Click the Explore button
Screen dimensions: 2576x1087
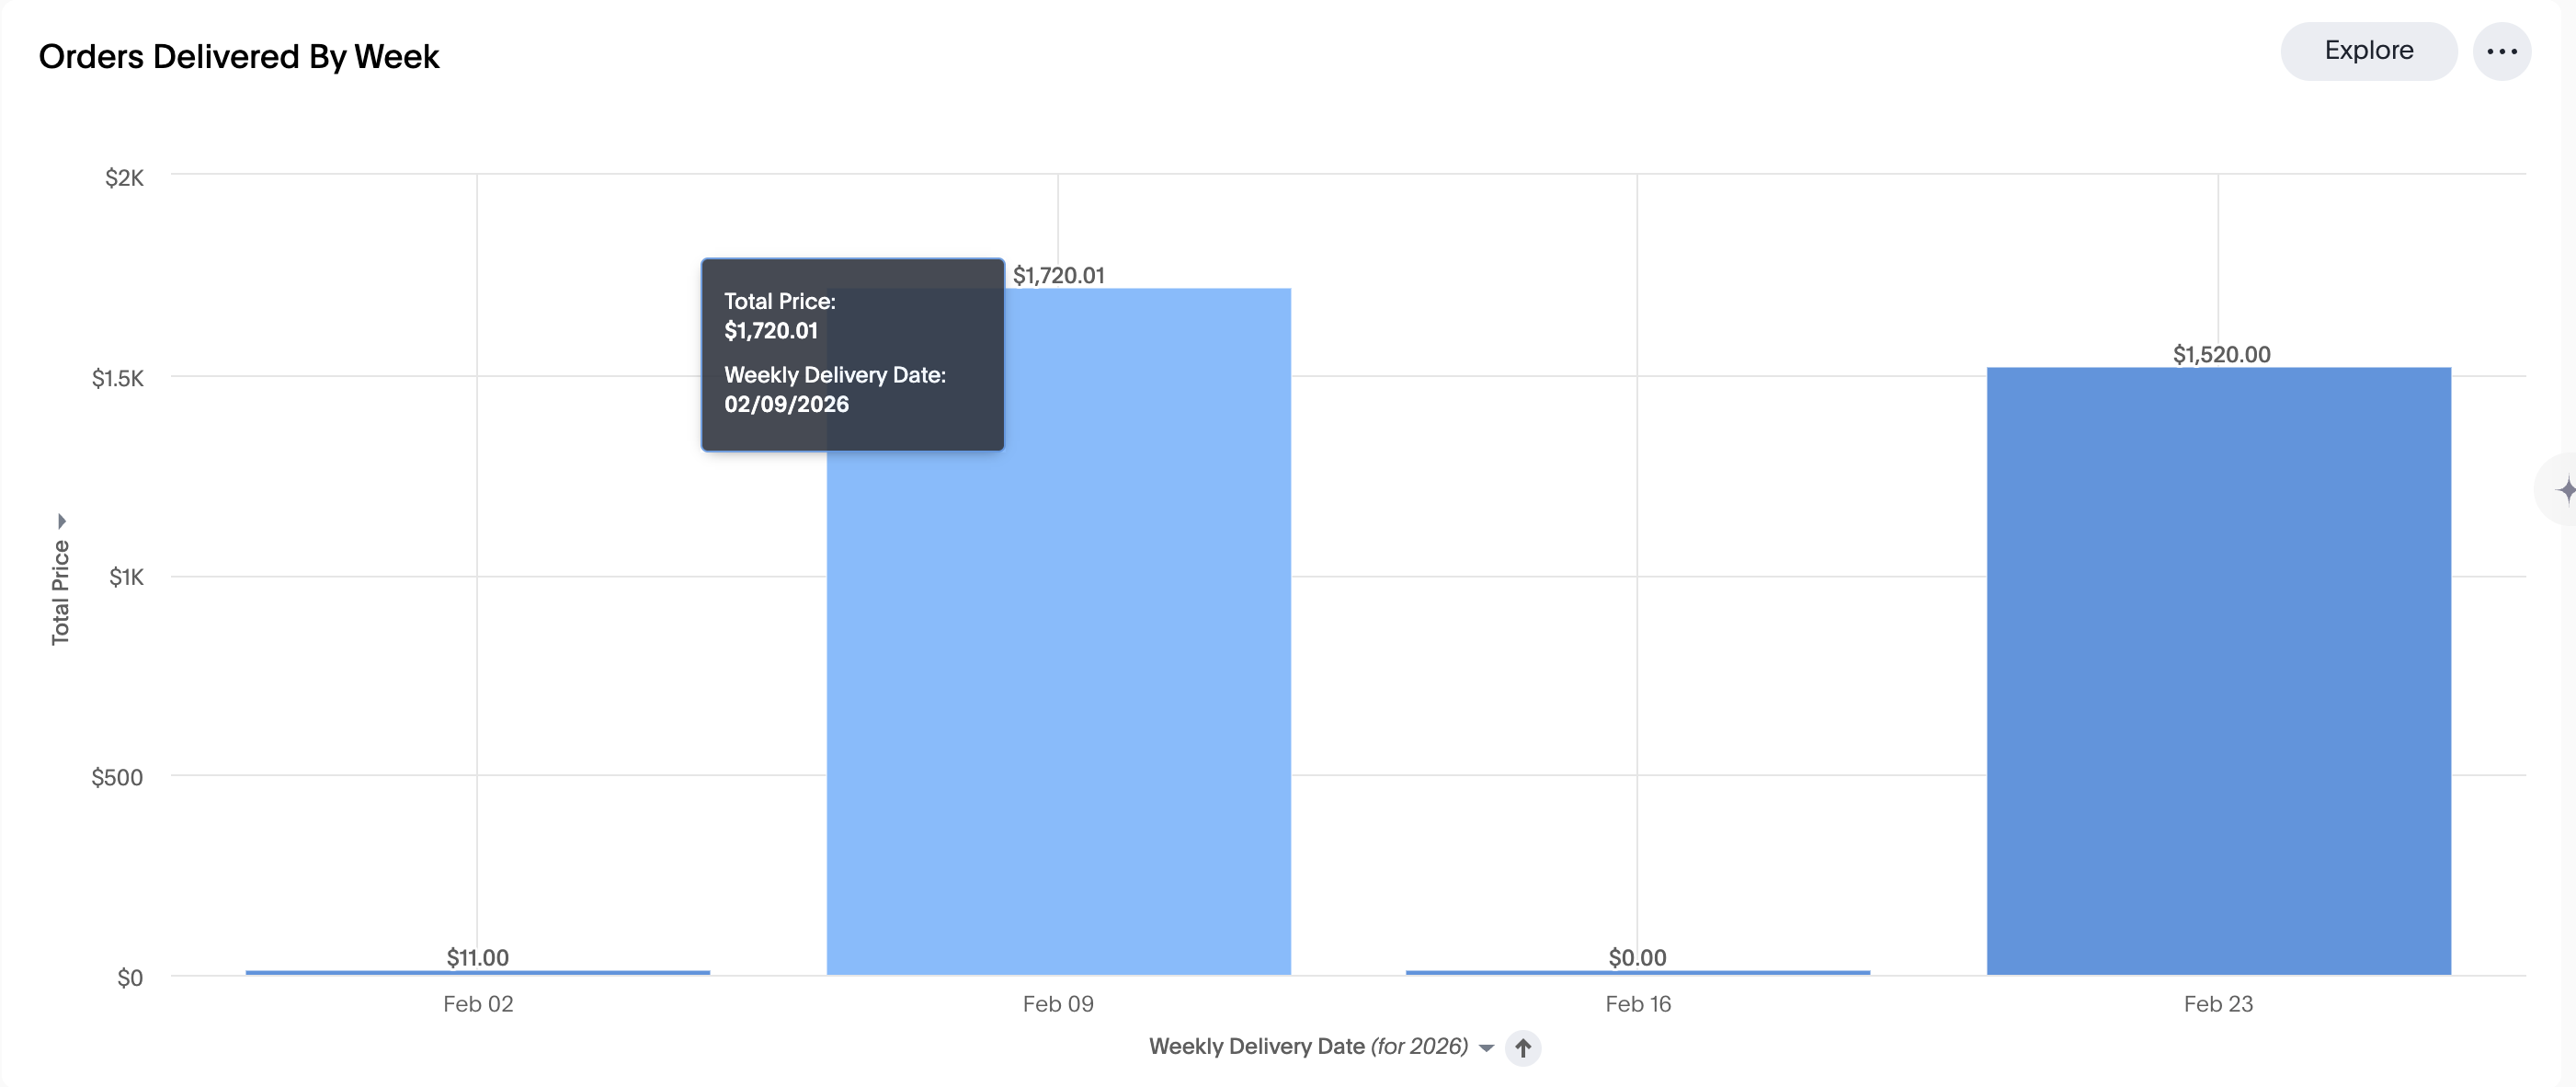(2367, 51)
